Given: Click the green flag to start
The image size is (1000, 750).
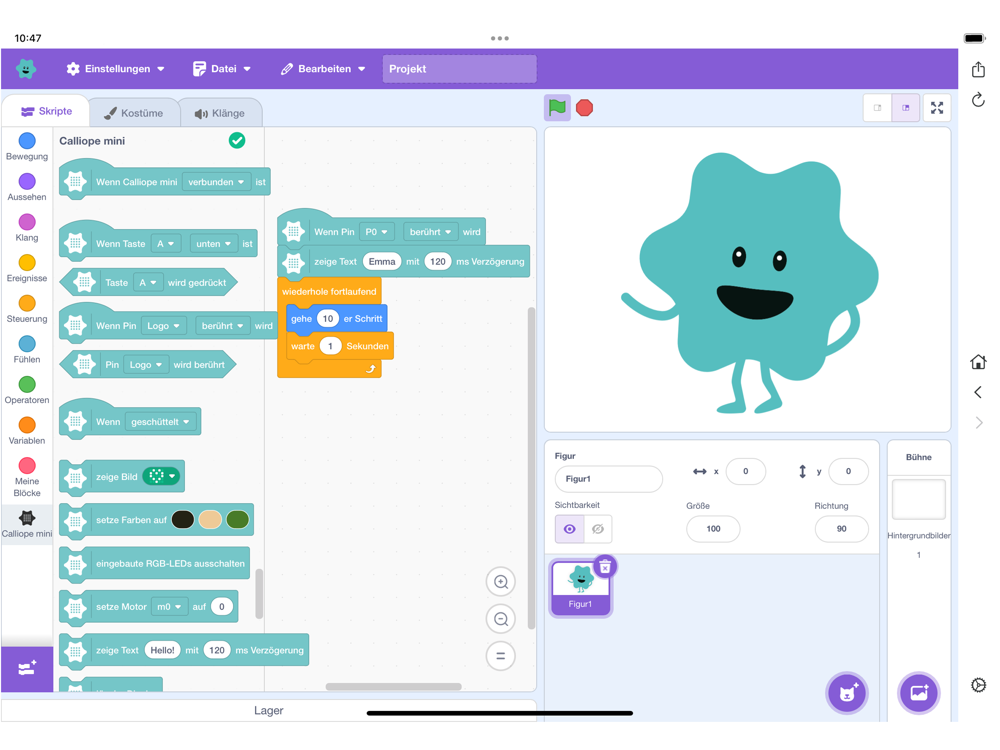Looking at the screenshot, I should tap(557, 108).
